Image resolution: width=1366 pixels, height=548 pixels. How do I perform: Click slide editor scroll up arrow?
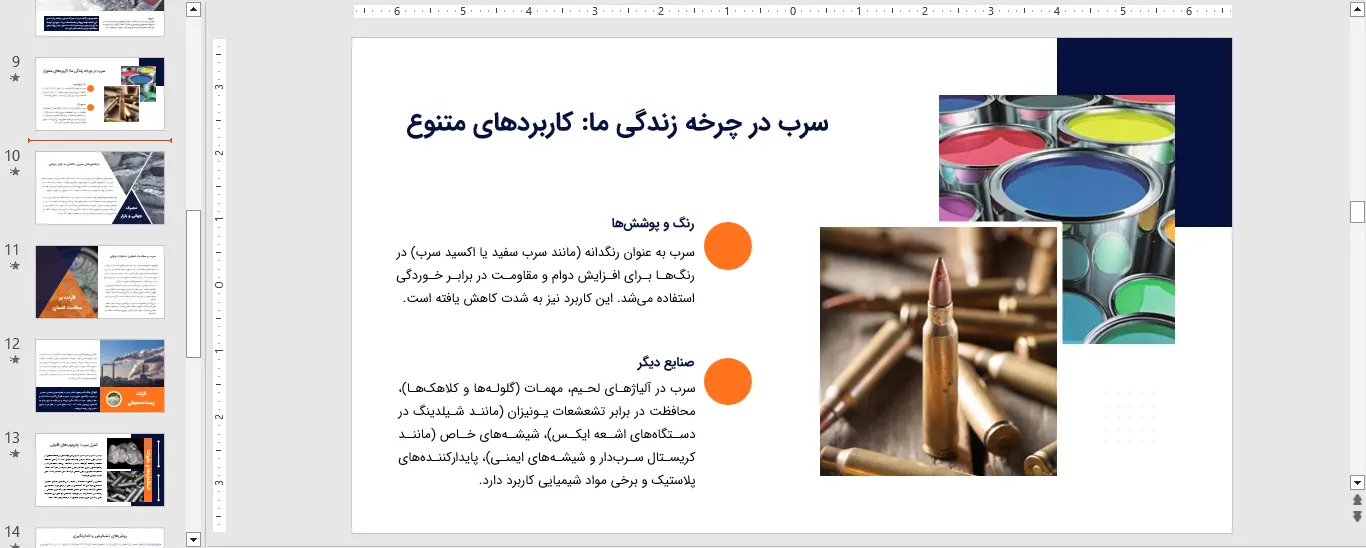click(x=1357, y=10)
